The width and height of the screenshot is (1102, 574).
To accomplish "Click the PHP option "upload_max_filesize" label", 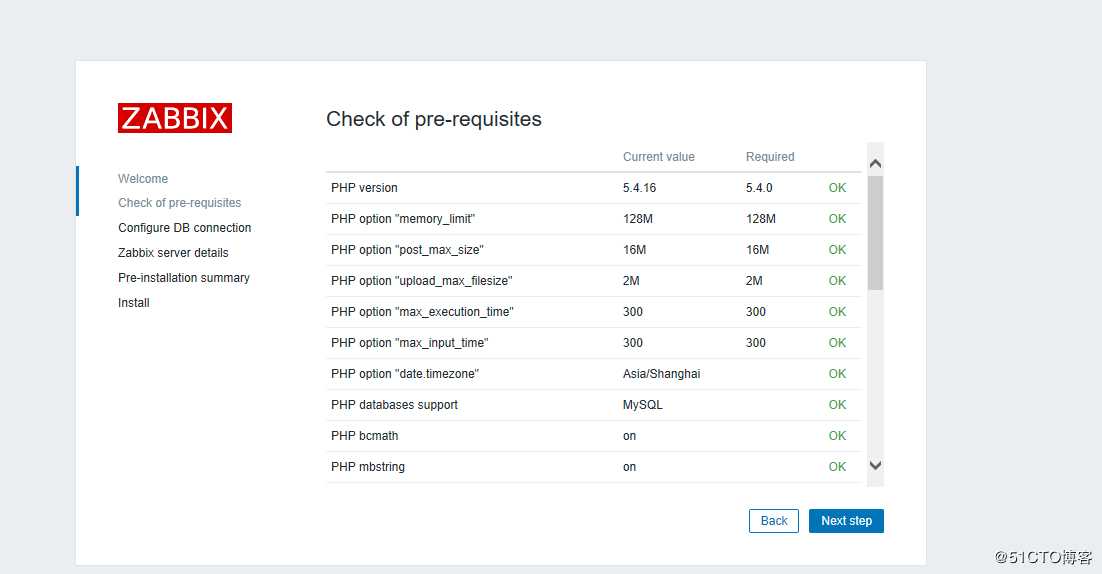I will coord(422,280).
